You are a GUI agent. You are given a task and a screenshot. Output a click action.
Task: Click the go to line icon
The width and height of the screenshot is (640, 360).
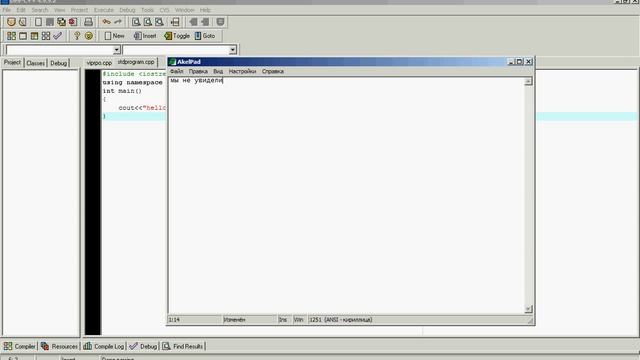tap(175, 22)
